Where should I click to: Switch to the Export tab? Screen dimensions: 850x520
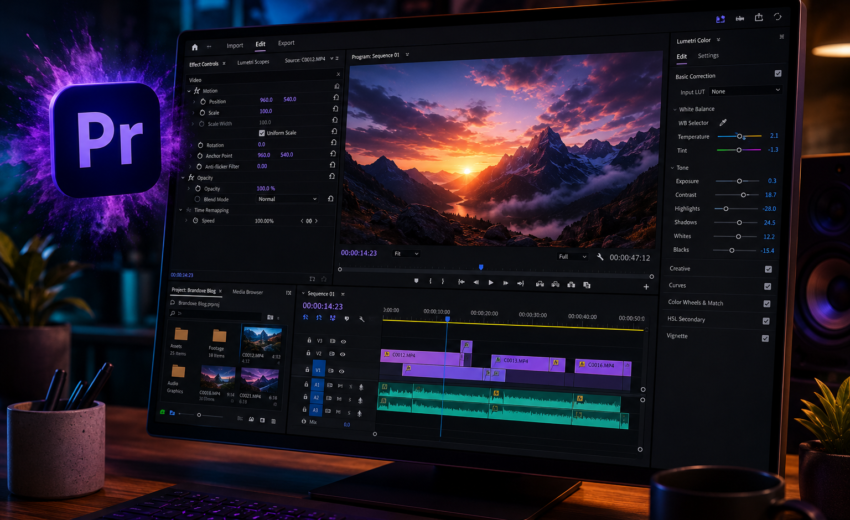pos(286,43)
